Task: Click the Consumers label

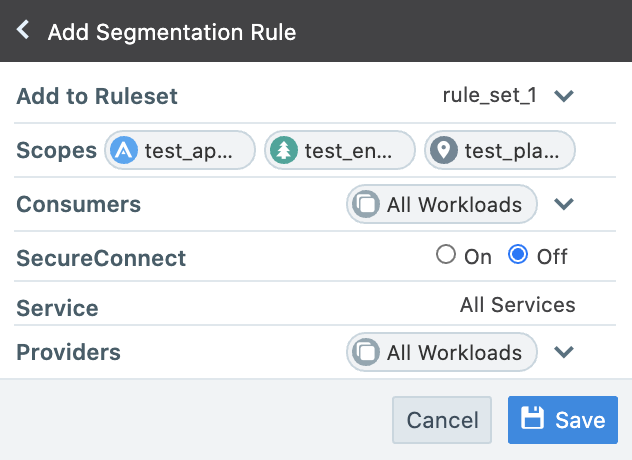Action: click(79, 204)
